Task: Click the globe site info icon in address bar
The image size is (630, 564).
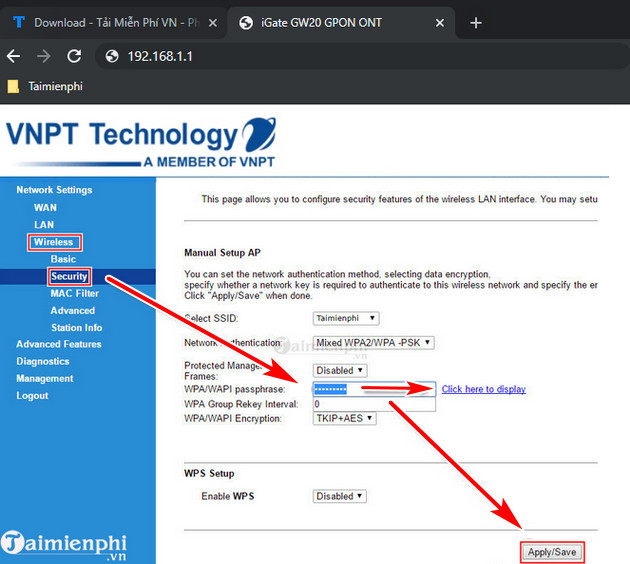Action: tap(112, 56)
